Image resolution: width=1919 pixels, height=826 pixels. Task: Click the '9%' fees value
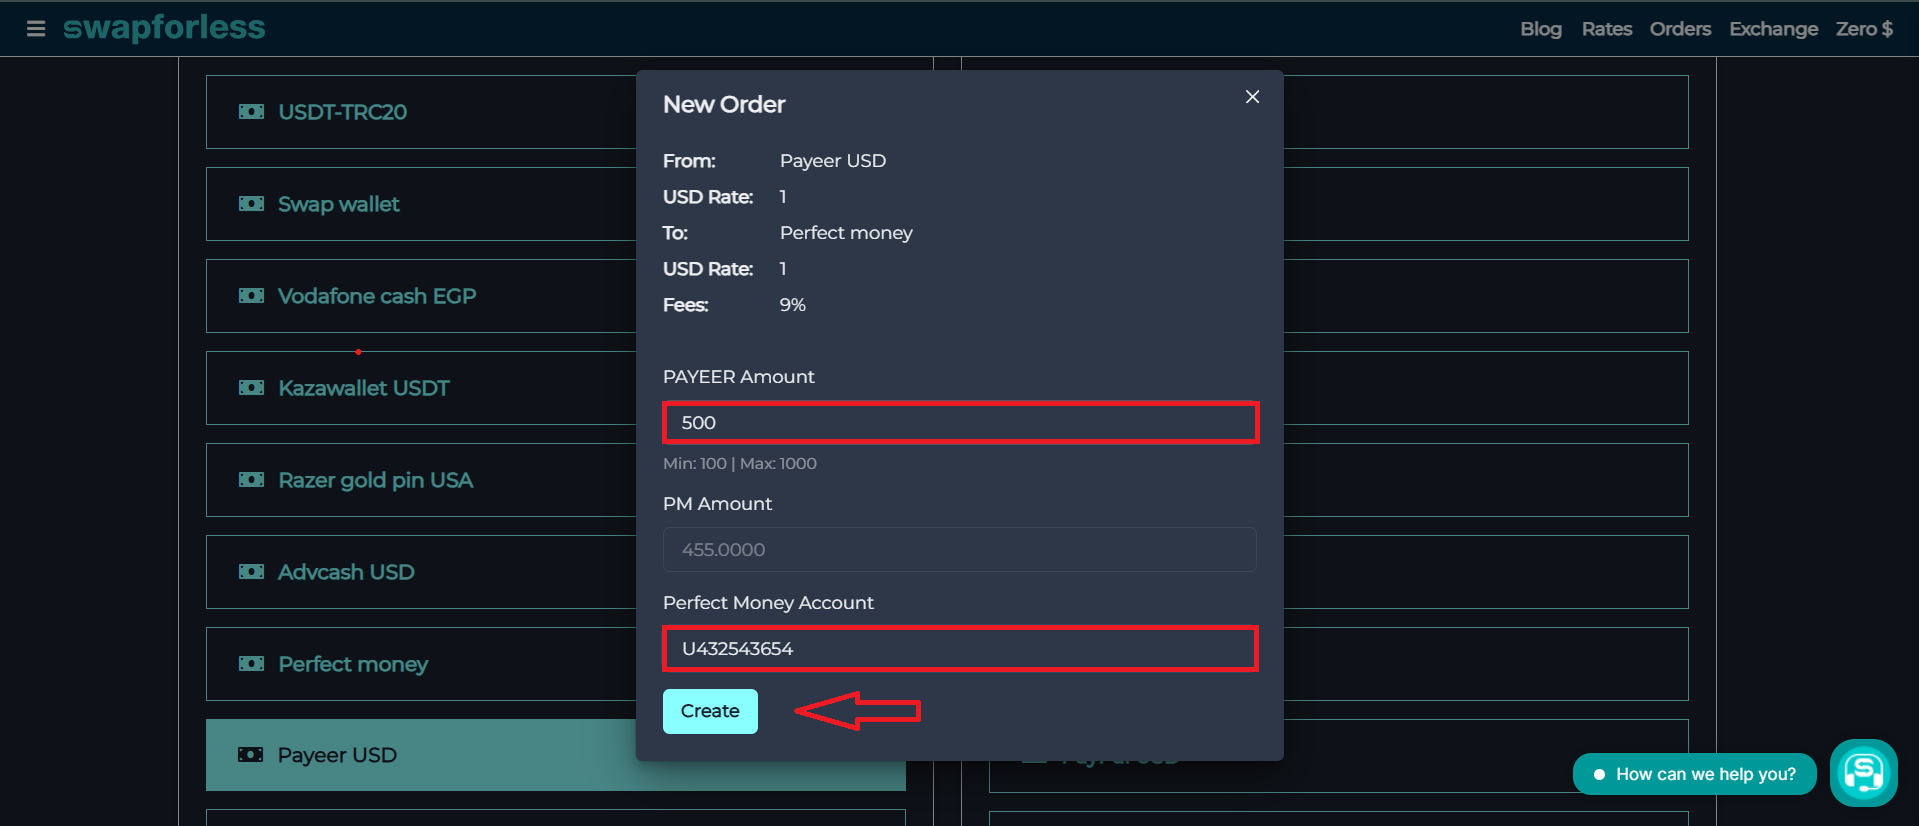793,305
